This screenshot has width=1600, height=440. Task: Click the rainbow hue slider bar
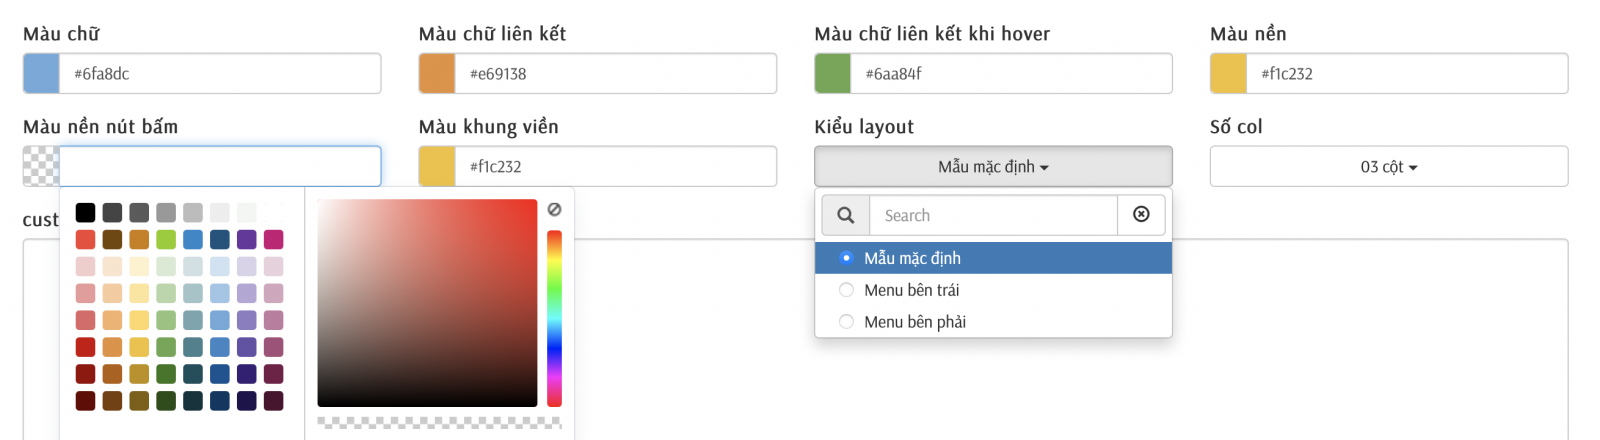(554, 318)
